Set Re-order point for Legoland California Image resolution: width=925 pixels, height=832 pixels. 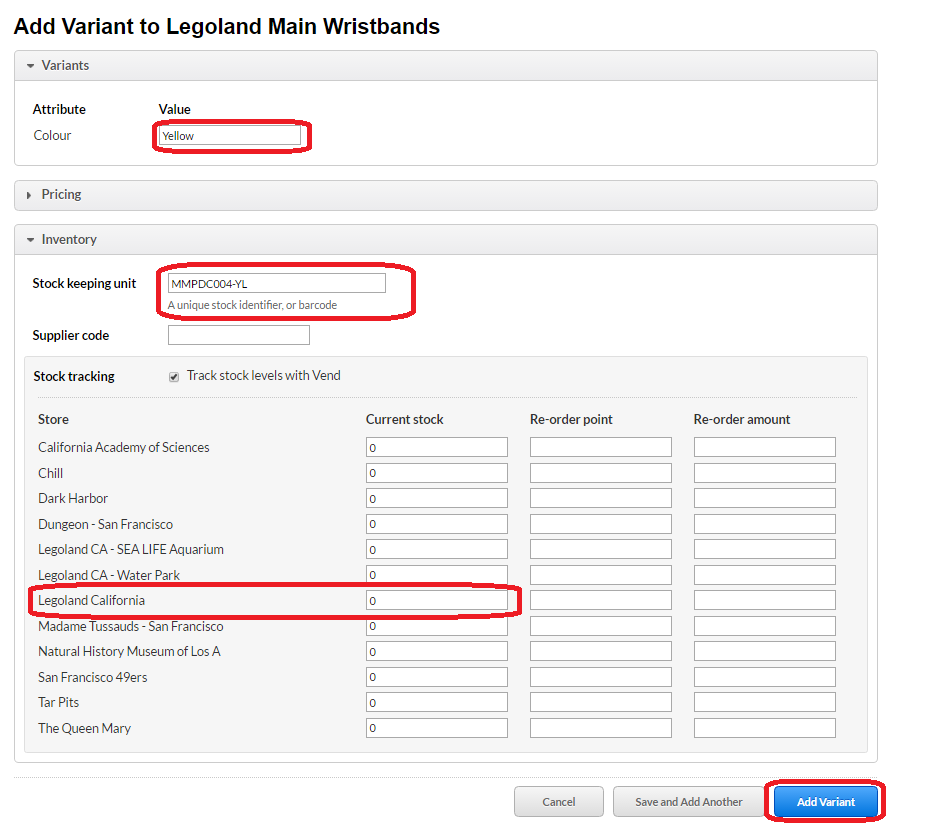point(601,600)
